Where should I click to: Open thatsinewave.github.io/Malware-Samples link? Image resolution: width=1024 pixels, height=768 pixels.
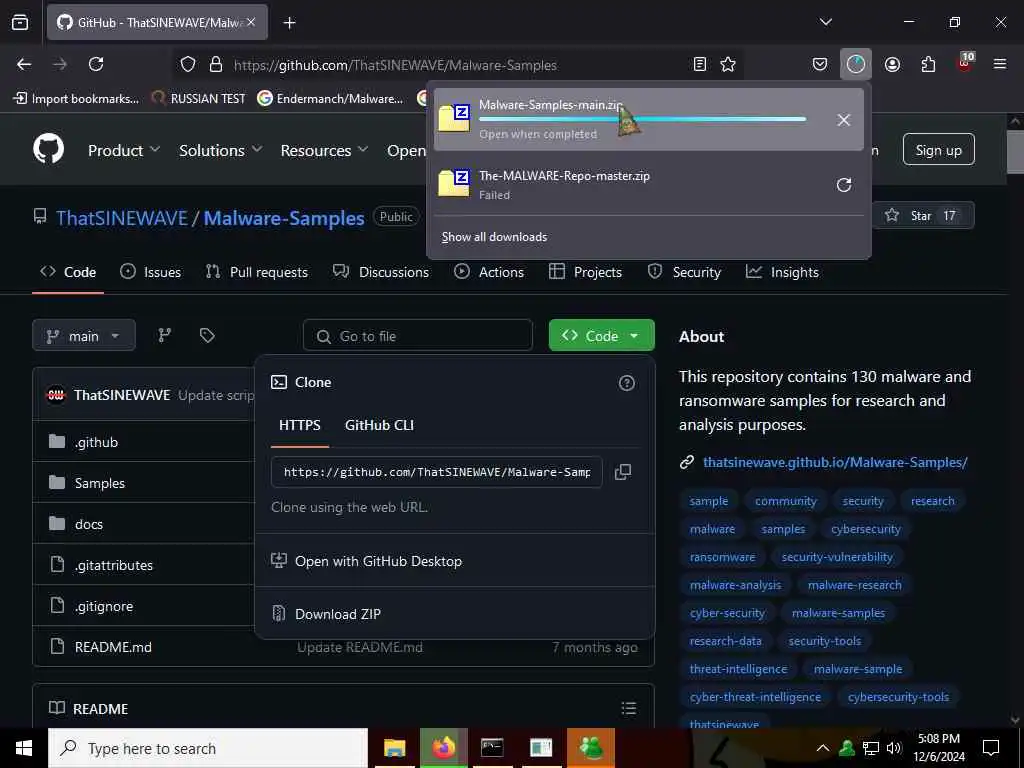[835, 462]
